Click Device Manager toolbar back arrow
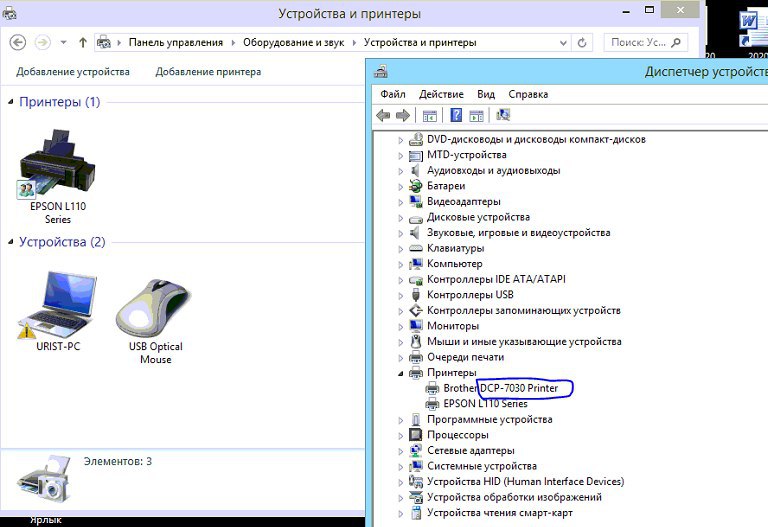Screen dimensions: 768x527 (x=383, y=116)
